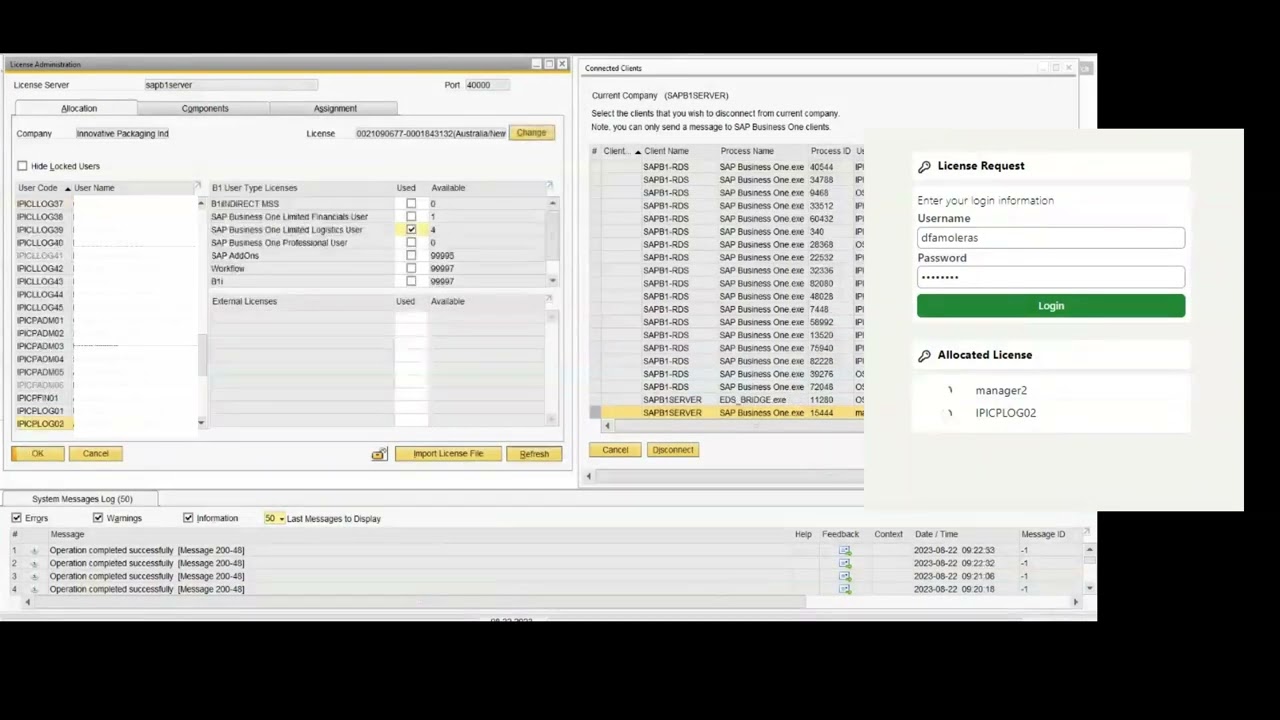Expand the user list table icon

pyautogui.click(x=197, y=187)
